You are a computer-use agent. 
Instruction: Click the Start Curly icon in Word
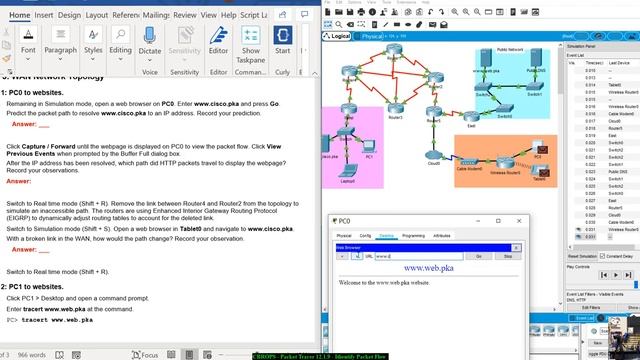coord(282,36)
